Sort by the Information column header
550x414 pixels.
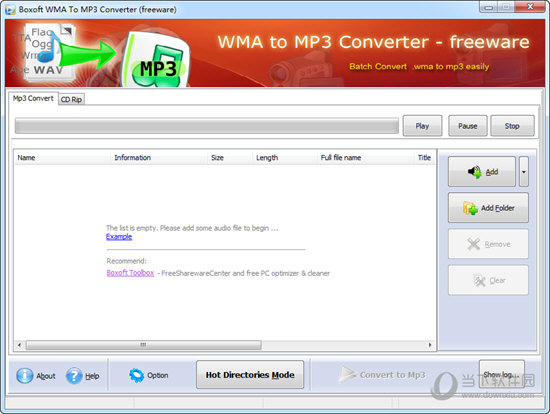pyautogui.click(x=159, y=158)
